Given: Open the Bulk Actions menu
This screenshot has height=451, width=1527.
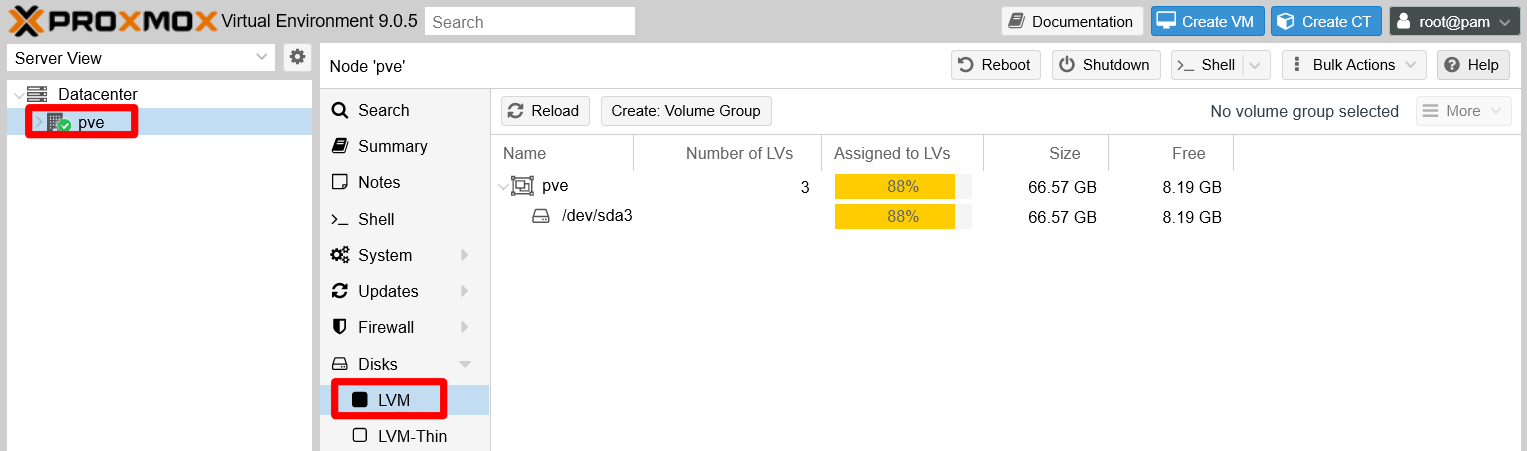Looking at the screenshot, I should 1354,65.
